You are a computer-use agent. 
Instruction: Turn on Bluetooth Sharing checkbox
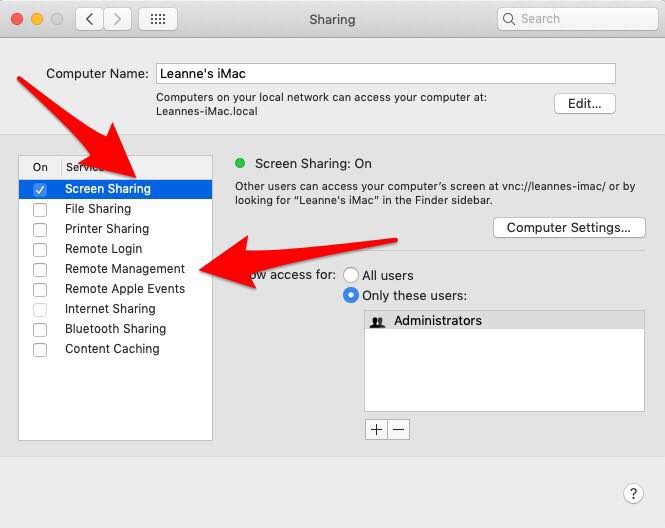coord(40,330)
